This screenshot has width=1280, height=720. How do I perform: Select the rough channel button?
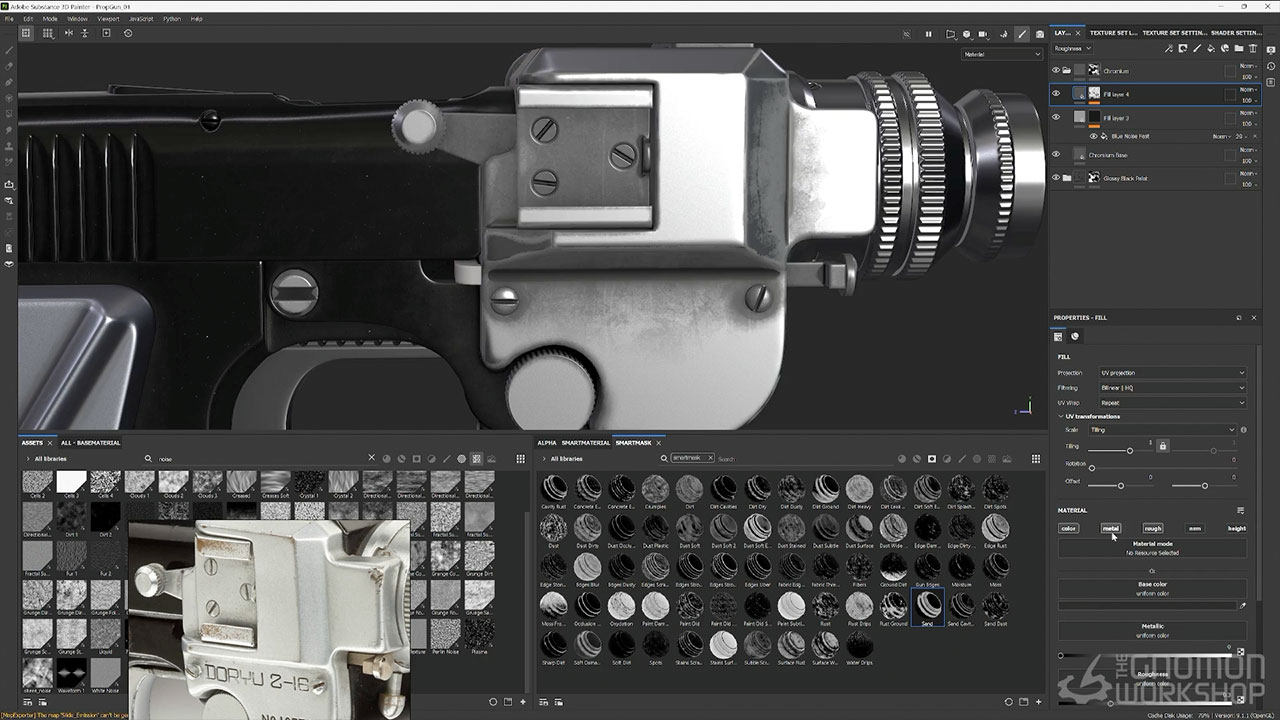(x=1153, y=528)
